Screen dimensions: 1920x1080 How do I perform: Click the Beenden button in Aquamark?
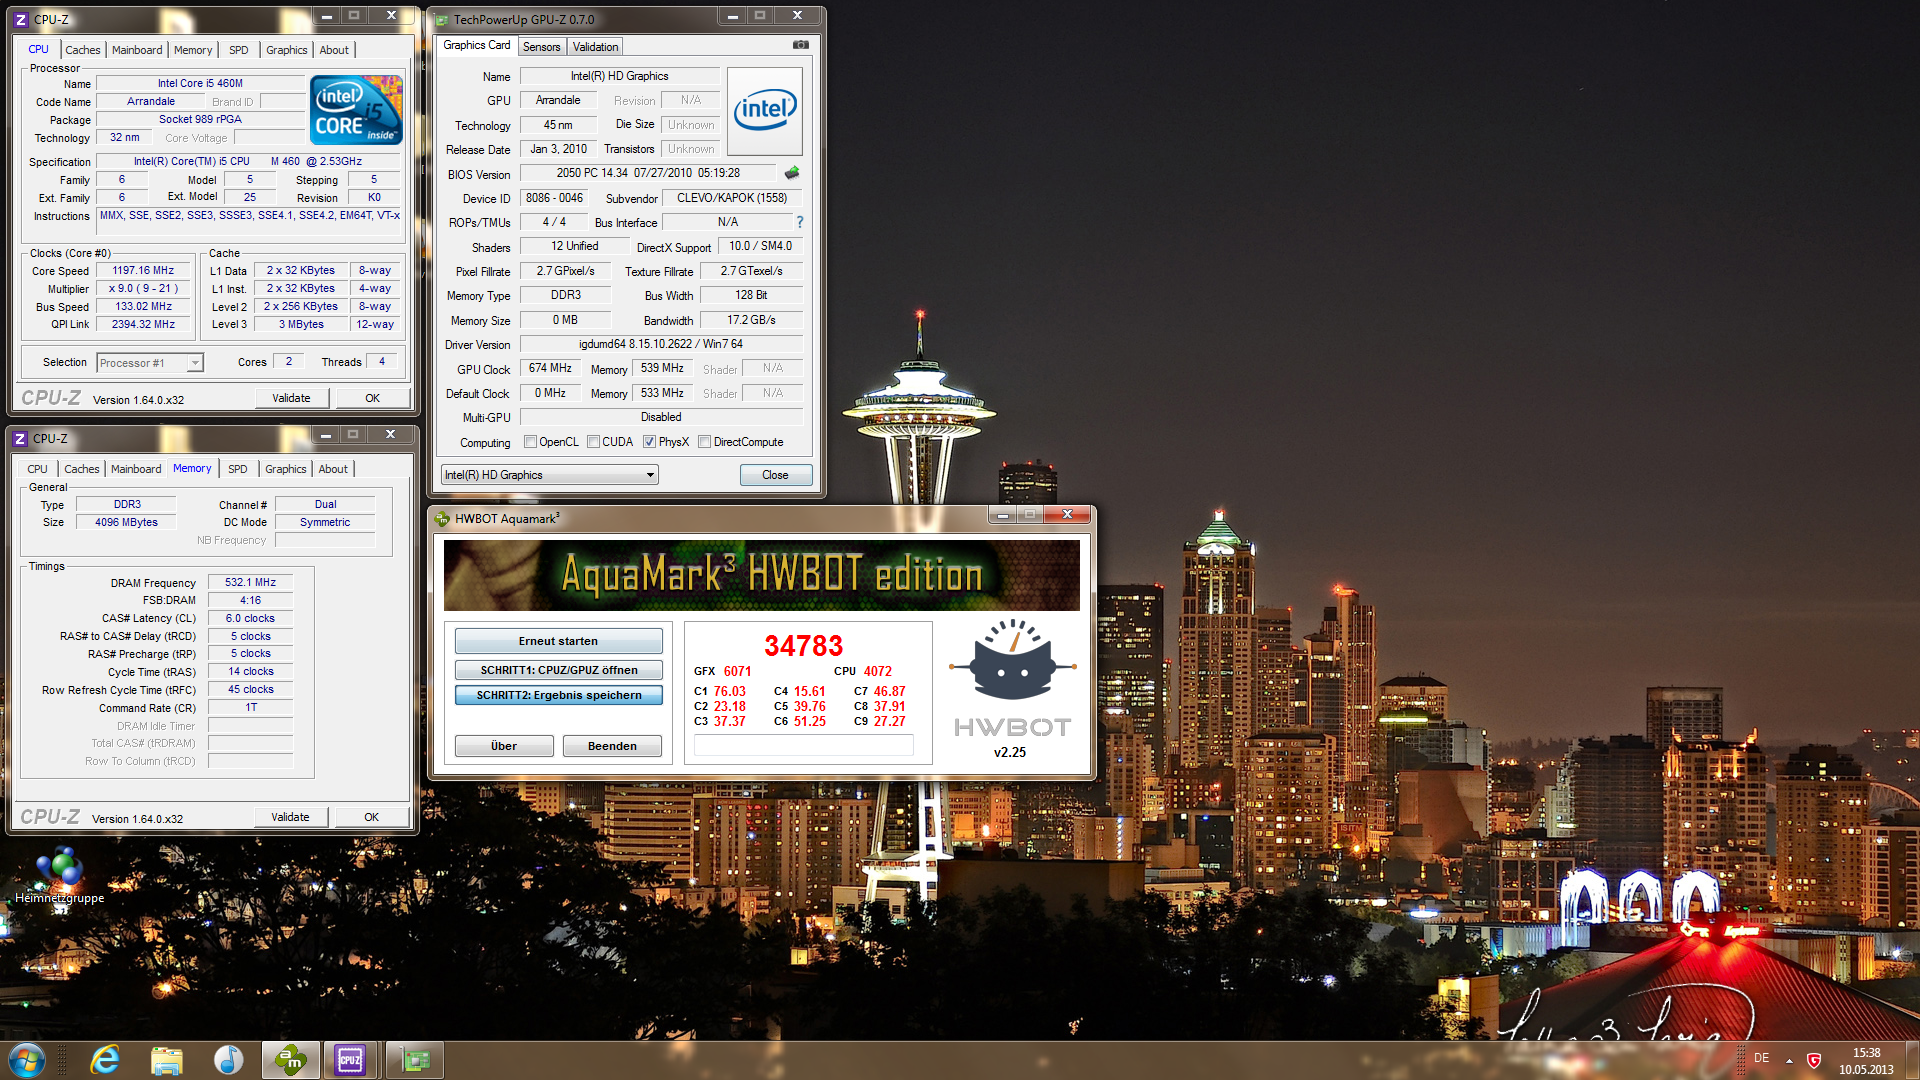[x=612, y=746]
